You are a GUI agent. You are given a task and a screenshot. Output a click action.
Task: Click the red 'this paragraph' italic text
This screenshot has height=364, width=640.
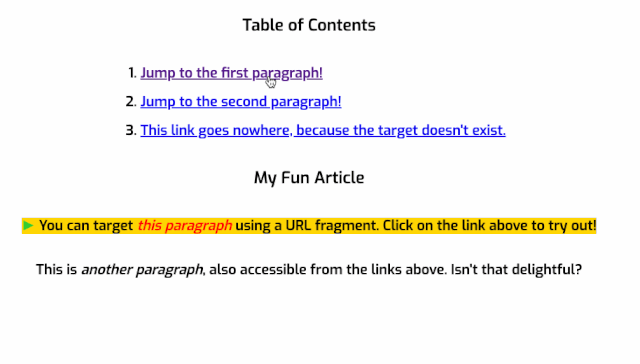(x=184, y=226)
